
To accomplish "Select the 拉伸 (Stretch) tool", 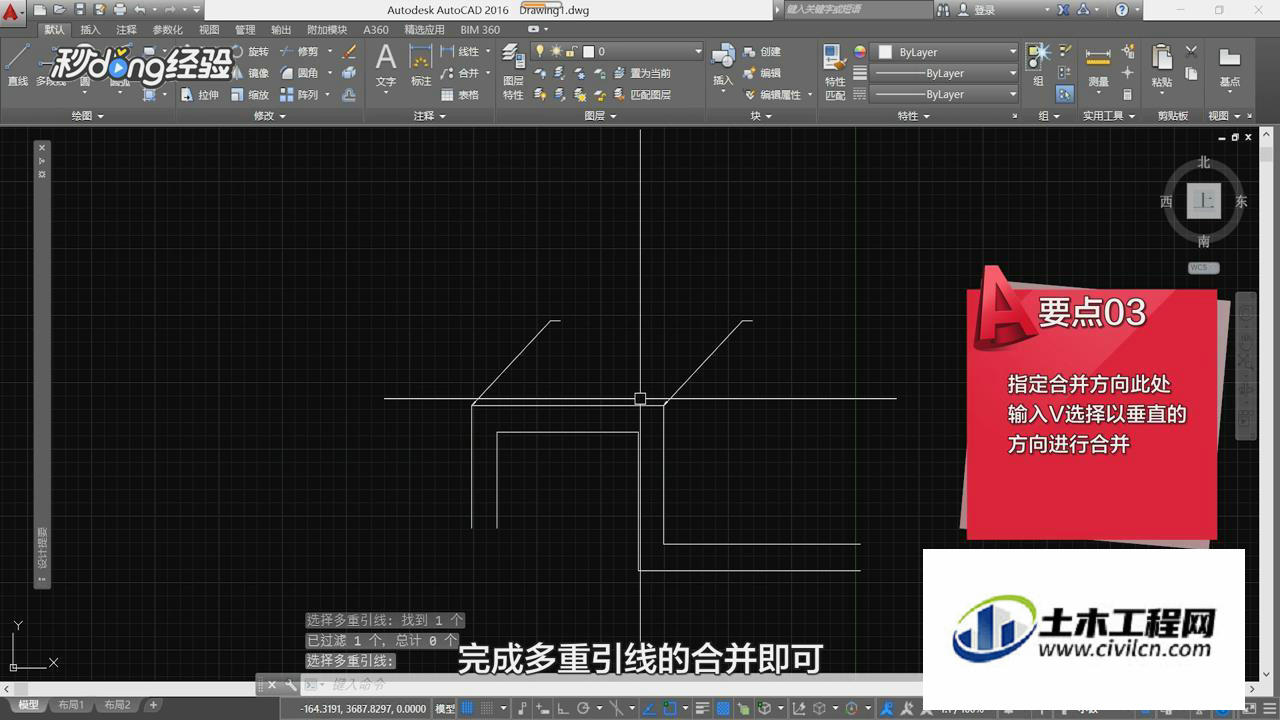I will (200, 95).
